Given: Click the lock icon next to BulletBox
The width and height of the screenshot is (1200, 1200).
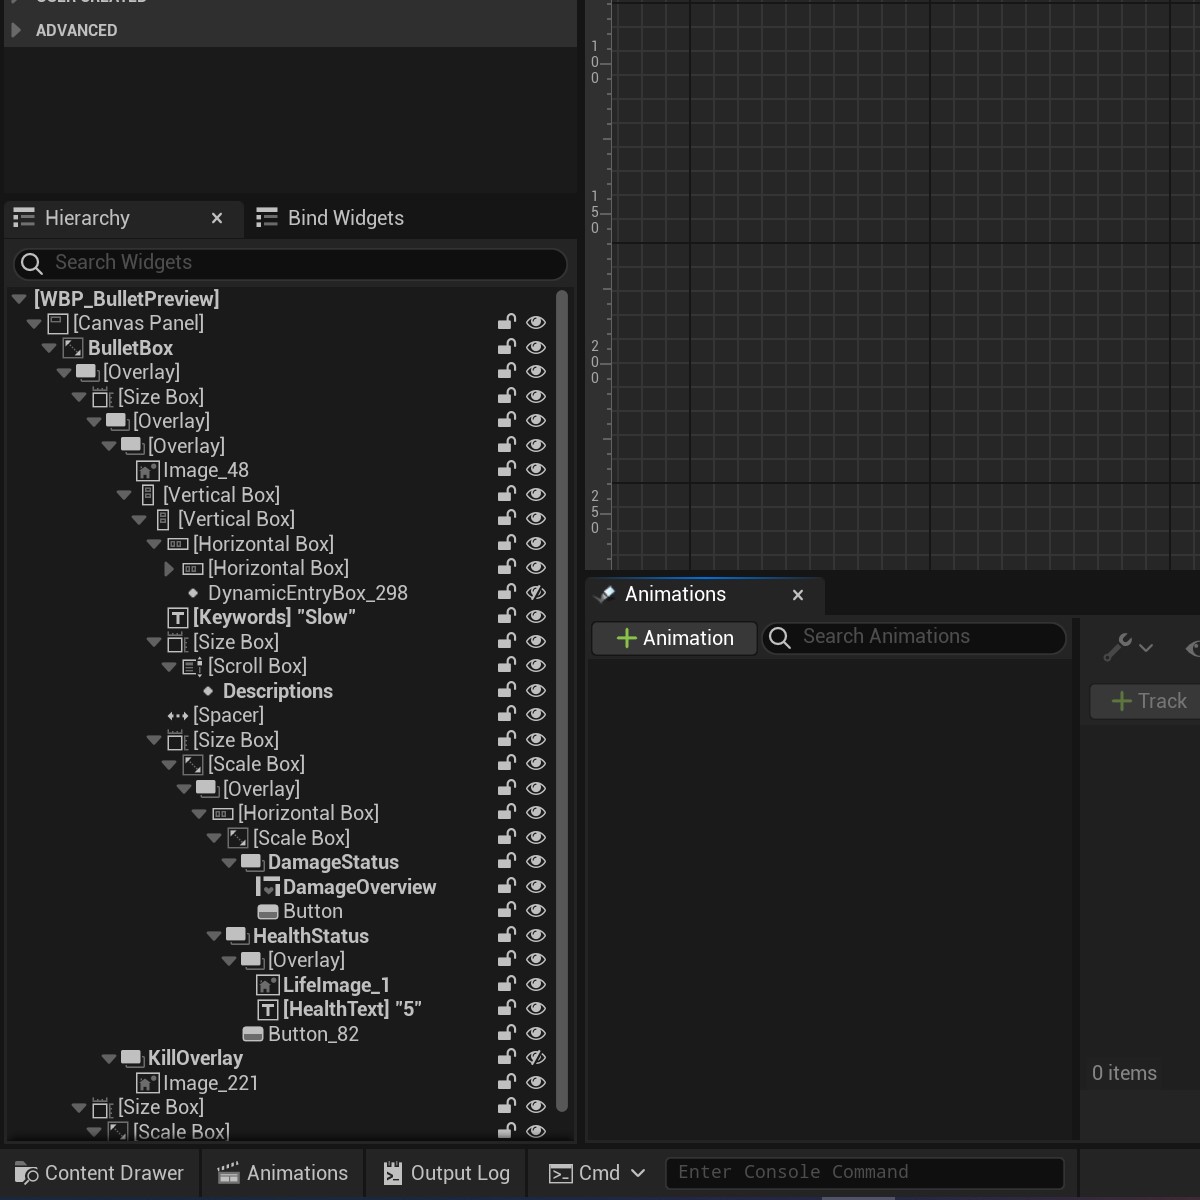Looking at the screenshot, I should click(507, 347).
